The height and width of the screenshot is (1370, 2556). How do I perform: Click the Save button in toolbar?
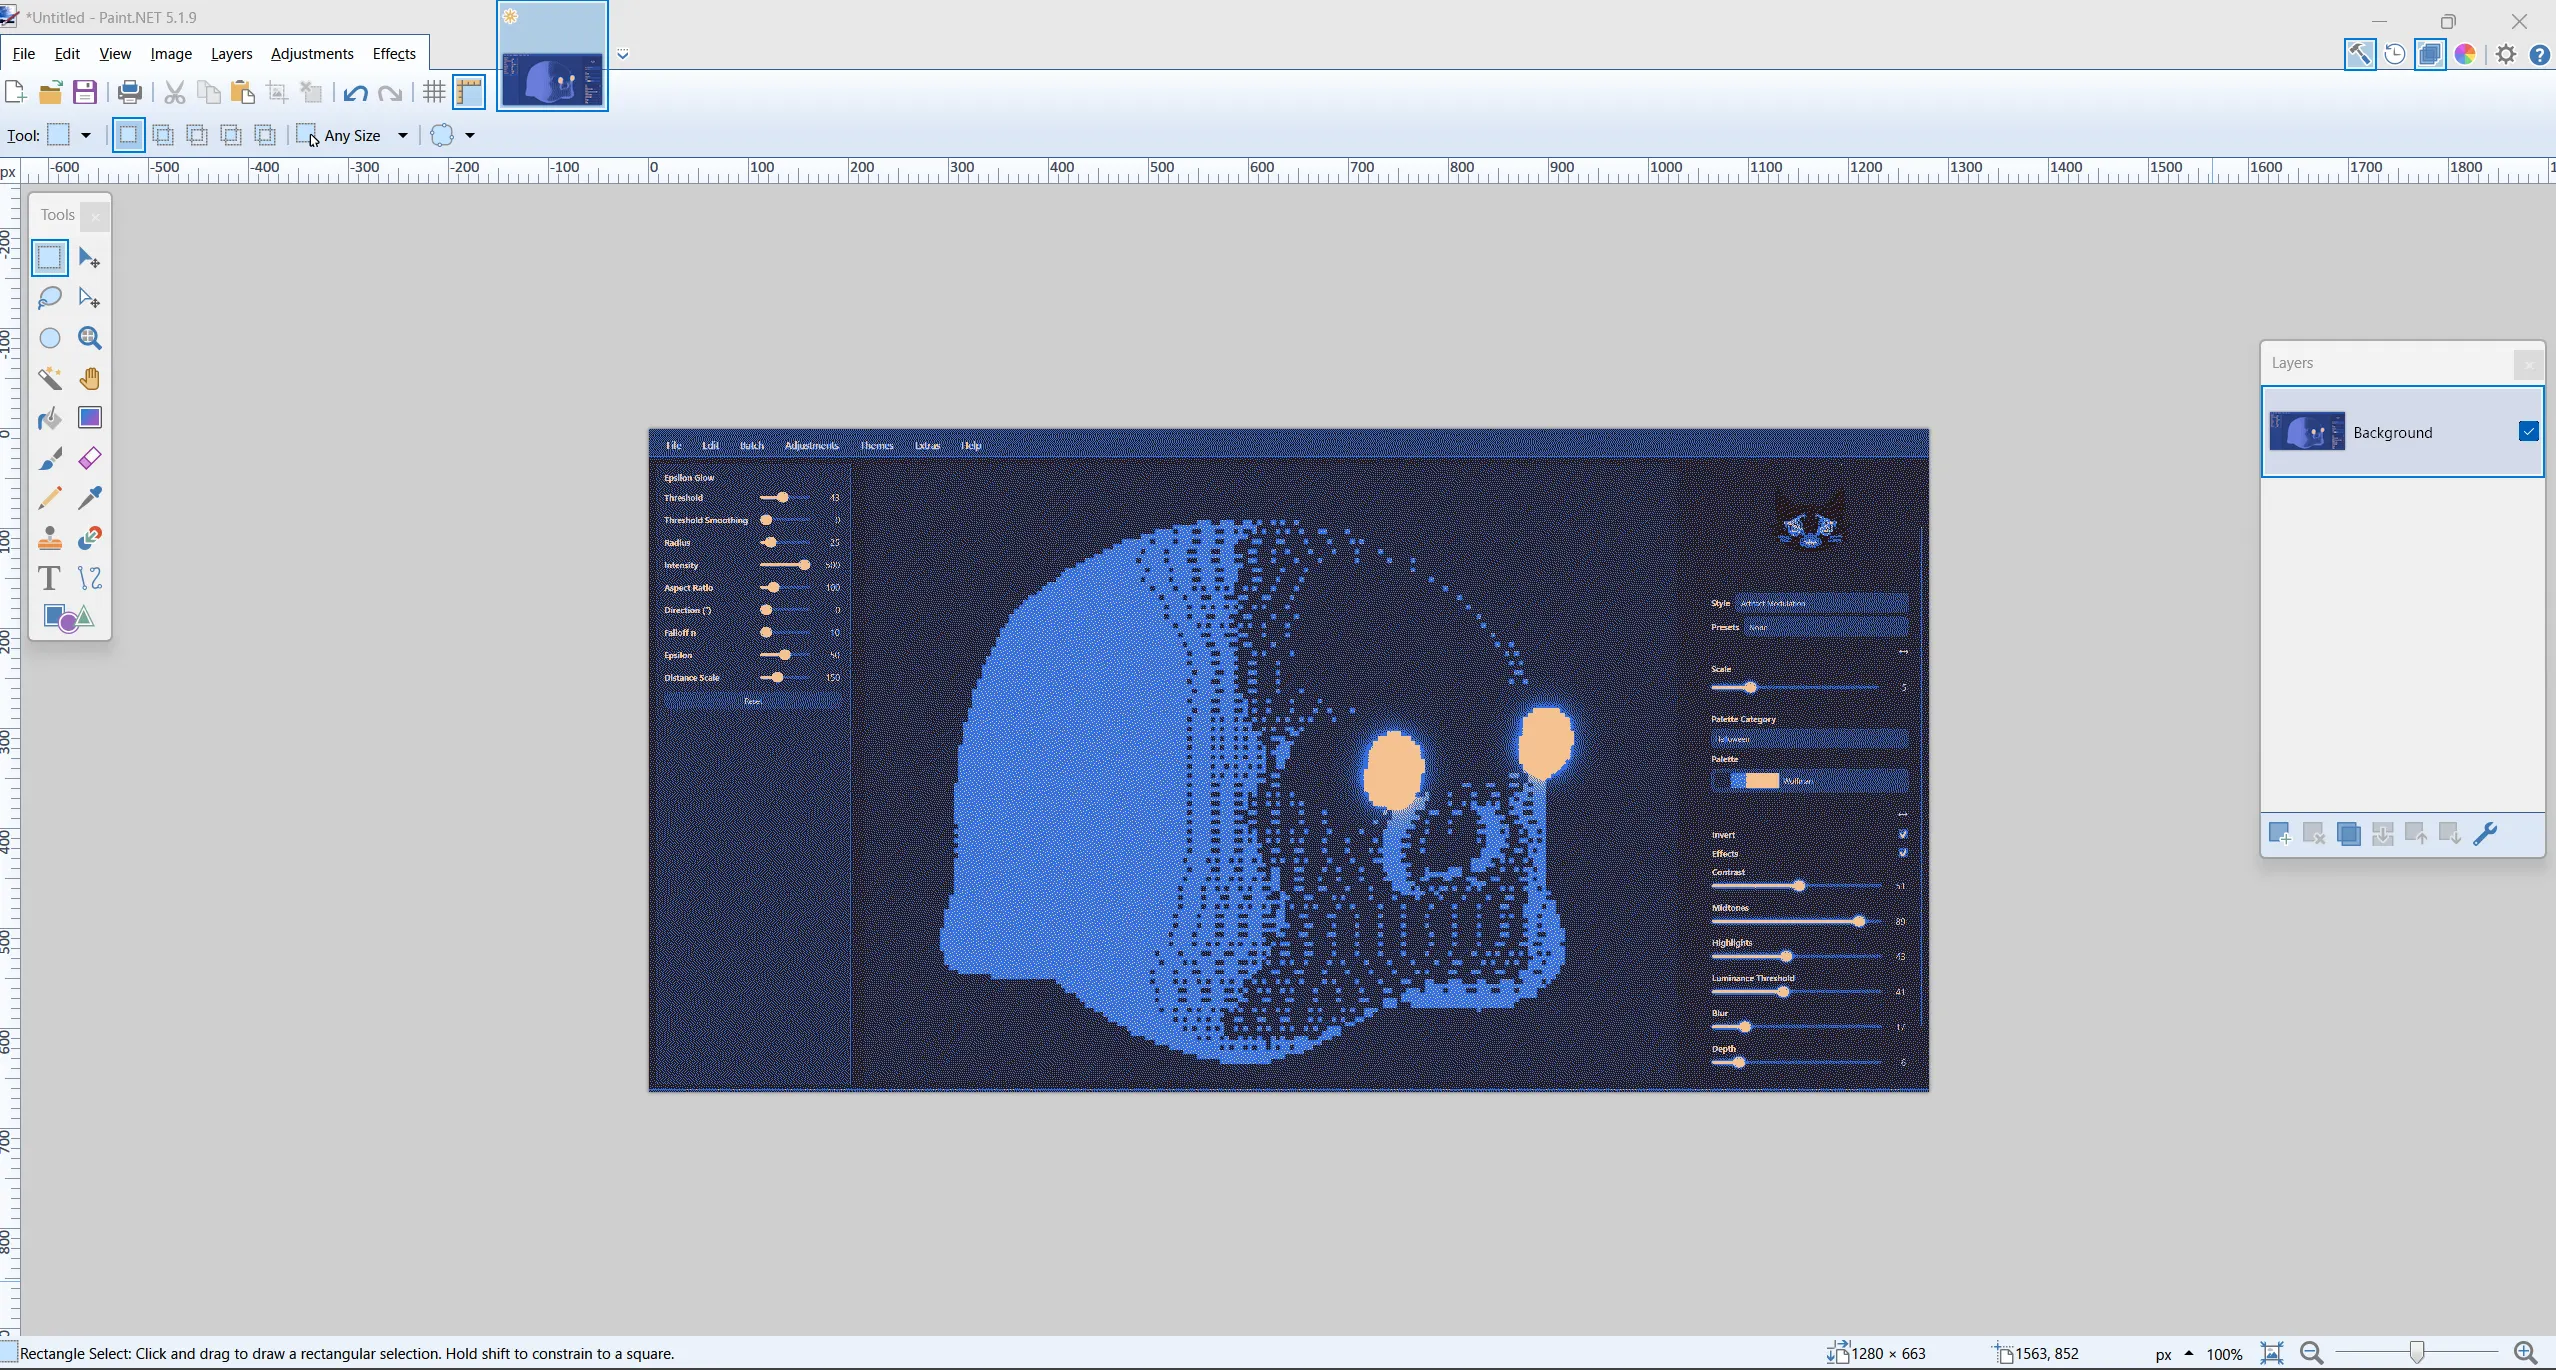point(85,93)
